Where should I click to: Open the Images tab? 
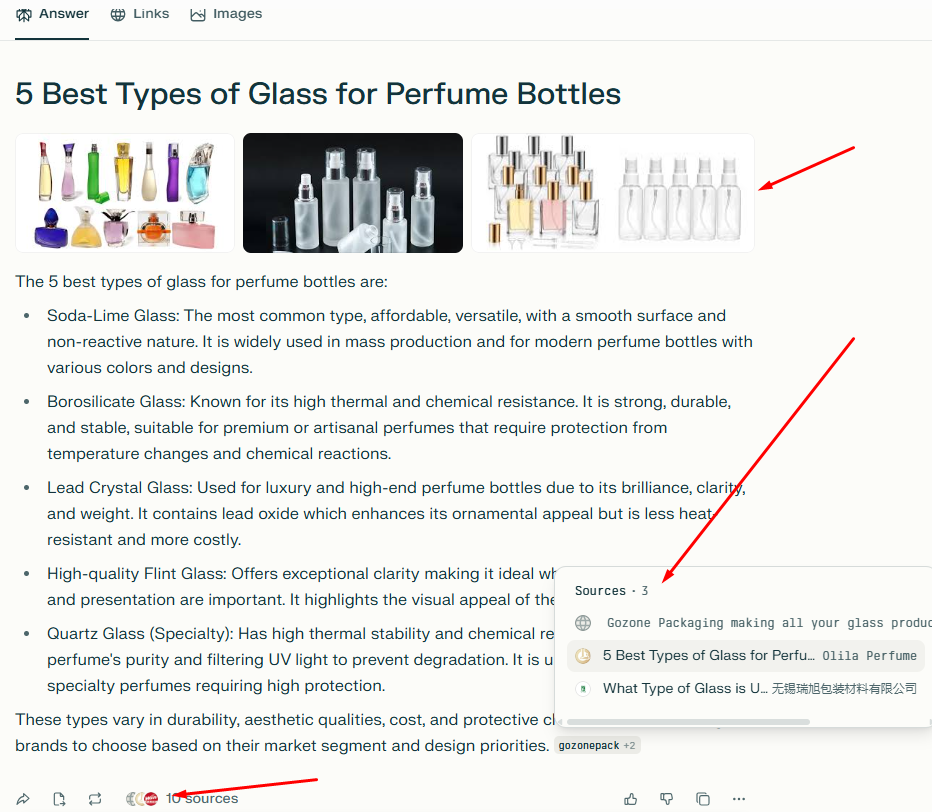226,14
